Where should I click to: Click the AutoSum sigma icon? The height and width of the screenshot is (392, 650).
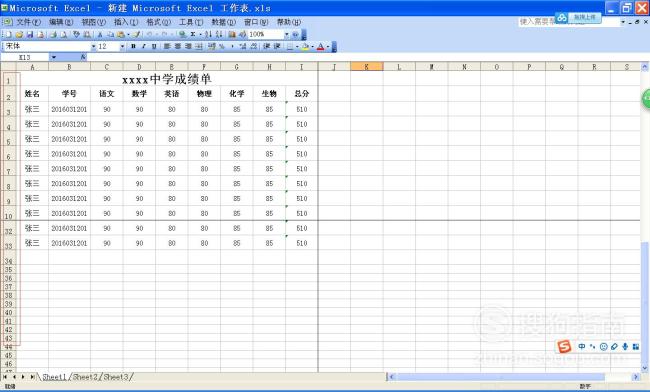pos(193,34)
